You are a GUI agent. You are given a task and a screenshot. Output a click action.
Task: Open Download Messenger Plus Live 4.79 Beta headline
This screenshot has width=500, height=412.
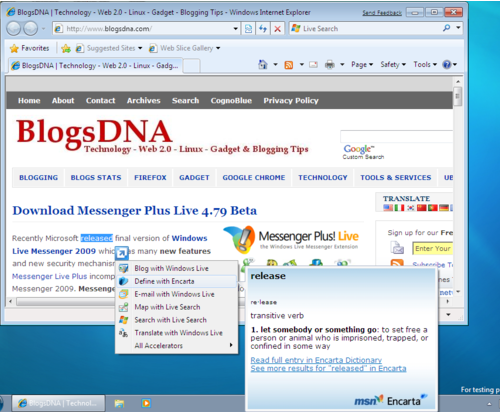pos(135,211)
